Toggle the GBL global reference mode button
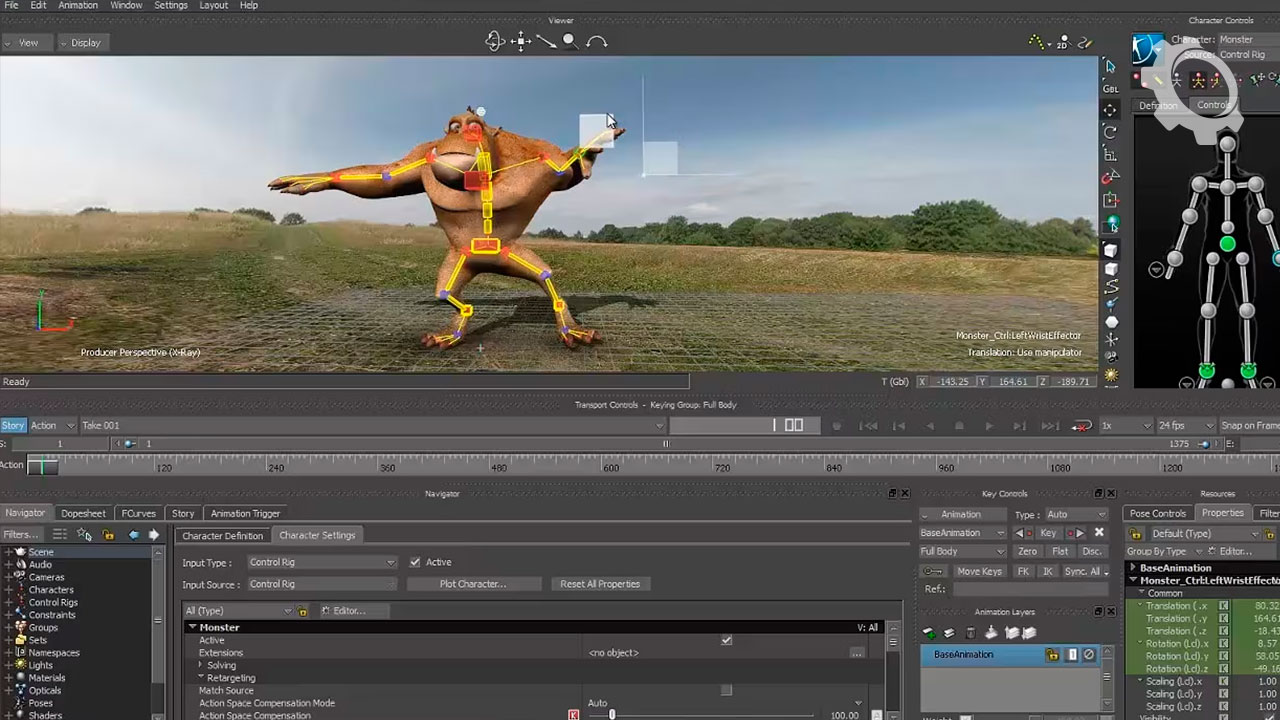 (1110, 89)
